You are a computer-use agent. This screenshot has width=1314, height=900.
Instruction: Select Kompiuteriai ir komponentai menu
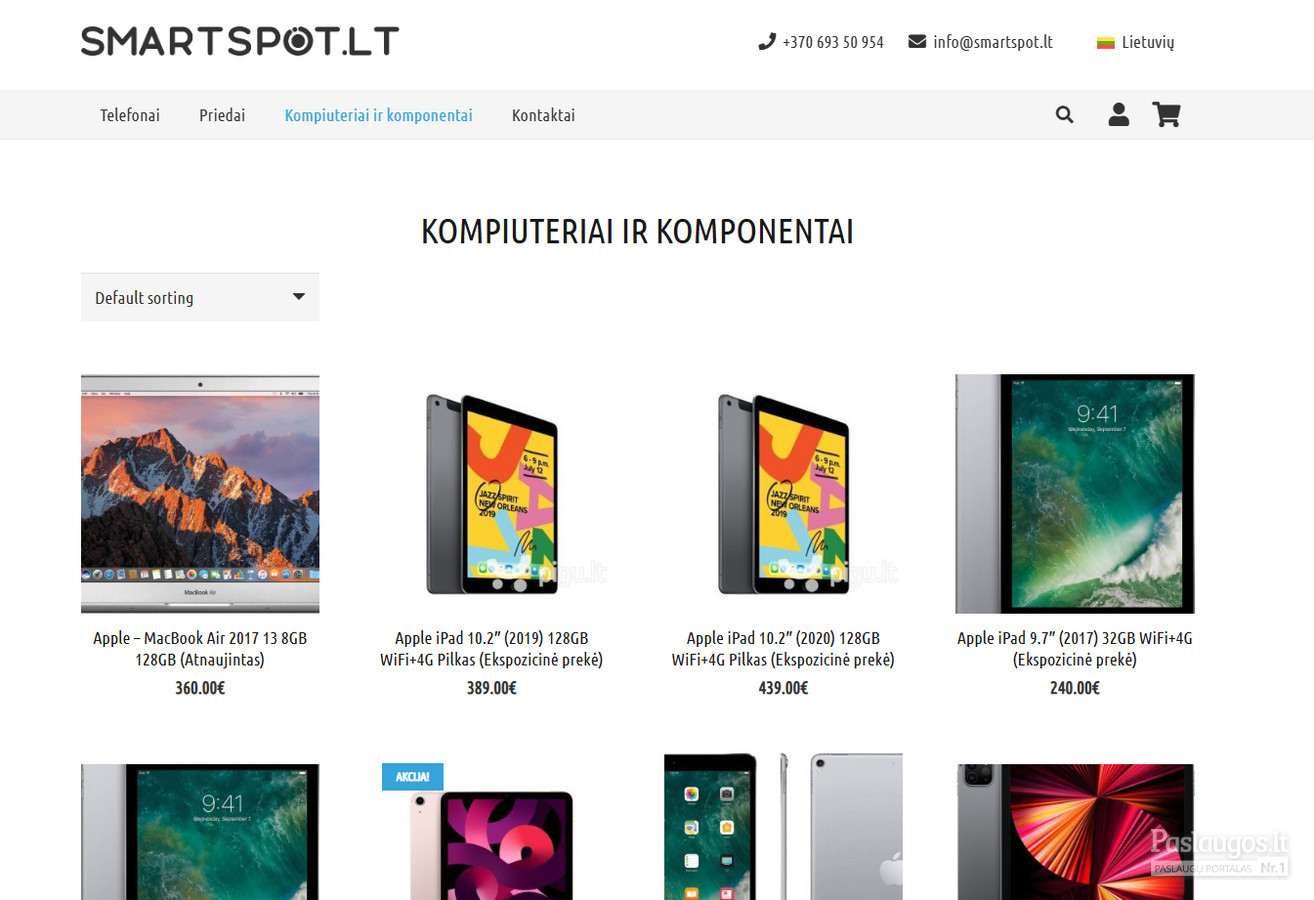[378, 115]
